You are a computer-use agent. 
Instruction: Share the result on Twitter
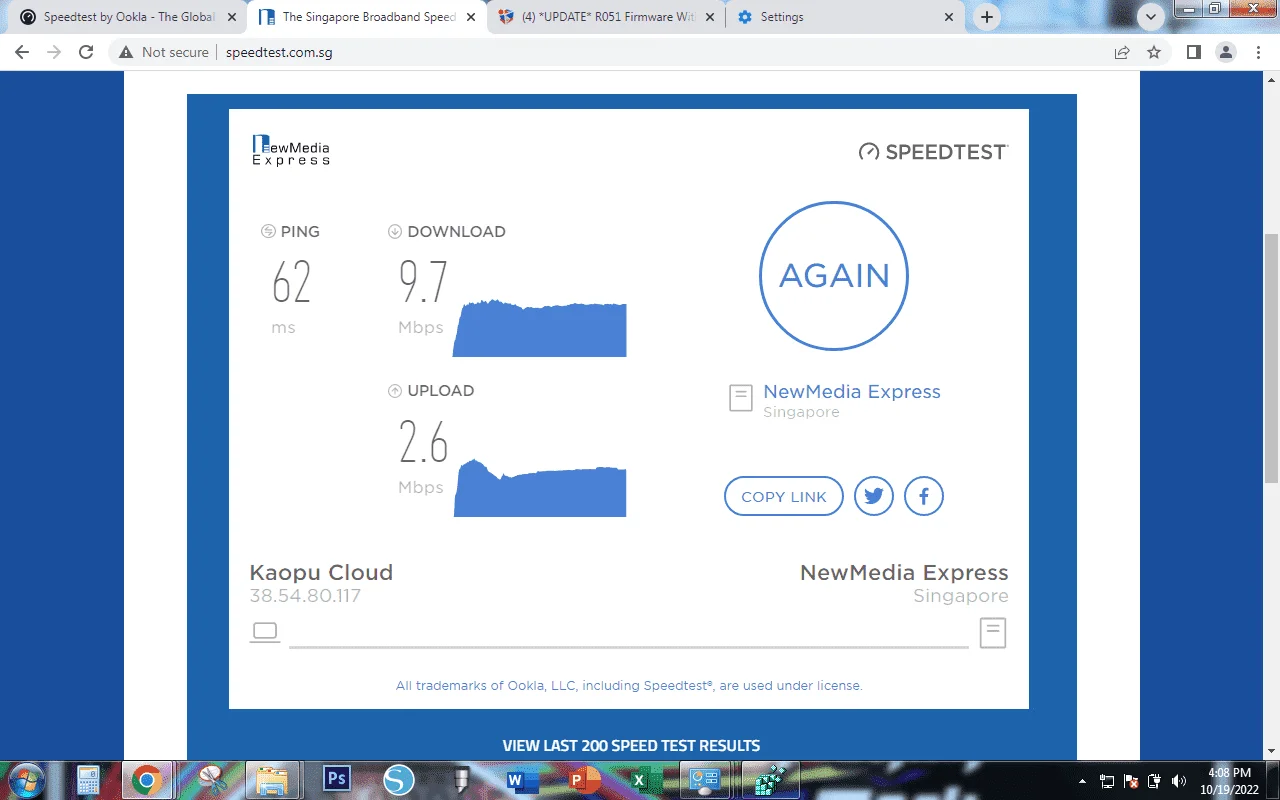[x=874, y=496]
